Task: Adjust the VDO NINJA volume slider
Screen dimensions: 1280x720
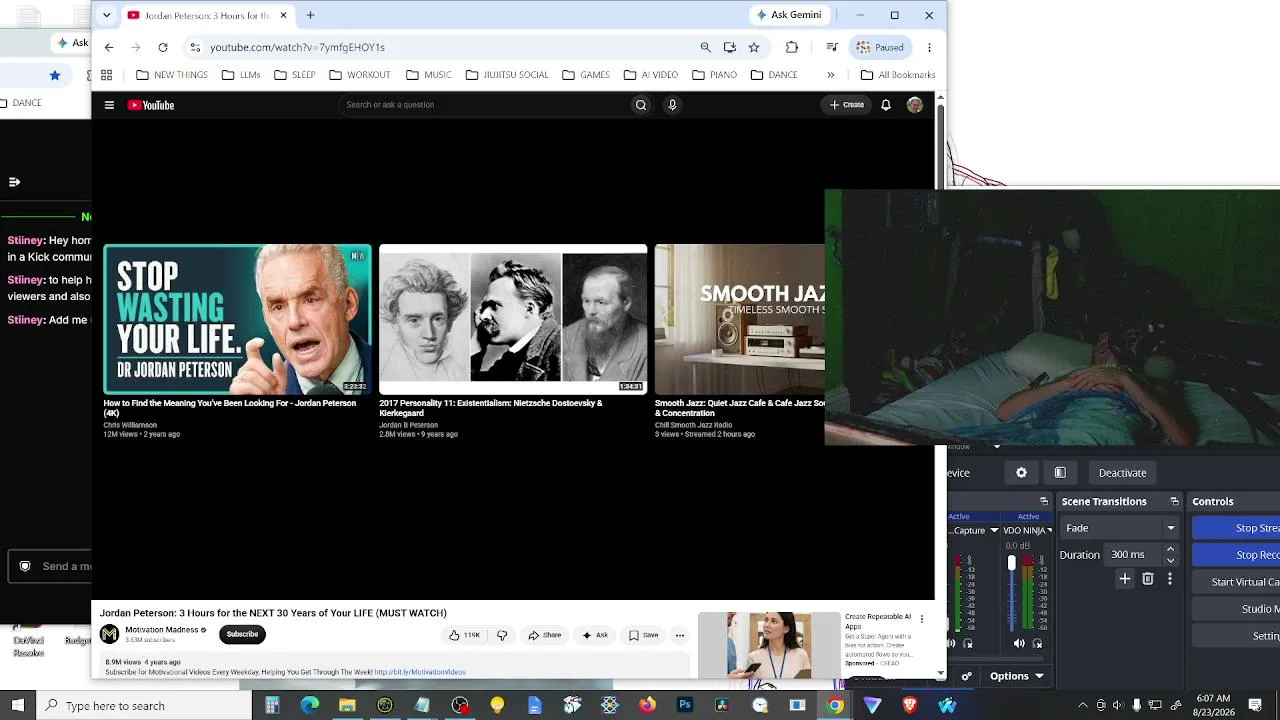Action: click(1011, 564)
